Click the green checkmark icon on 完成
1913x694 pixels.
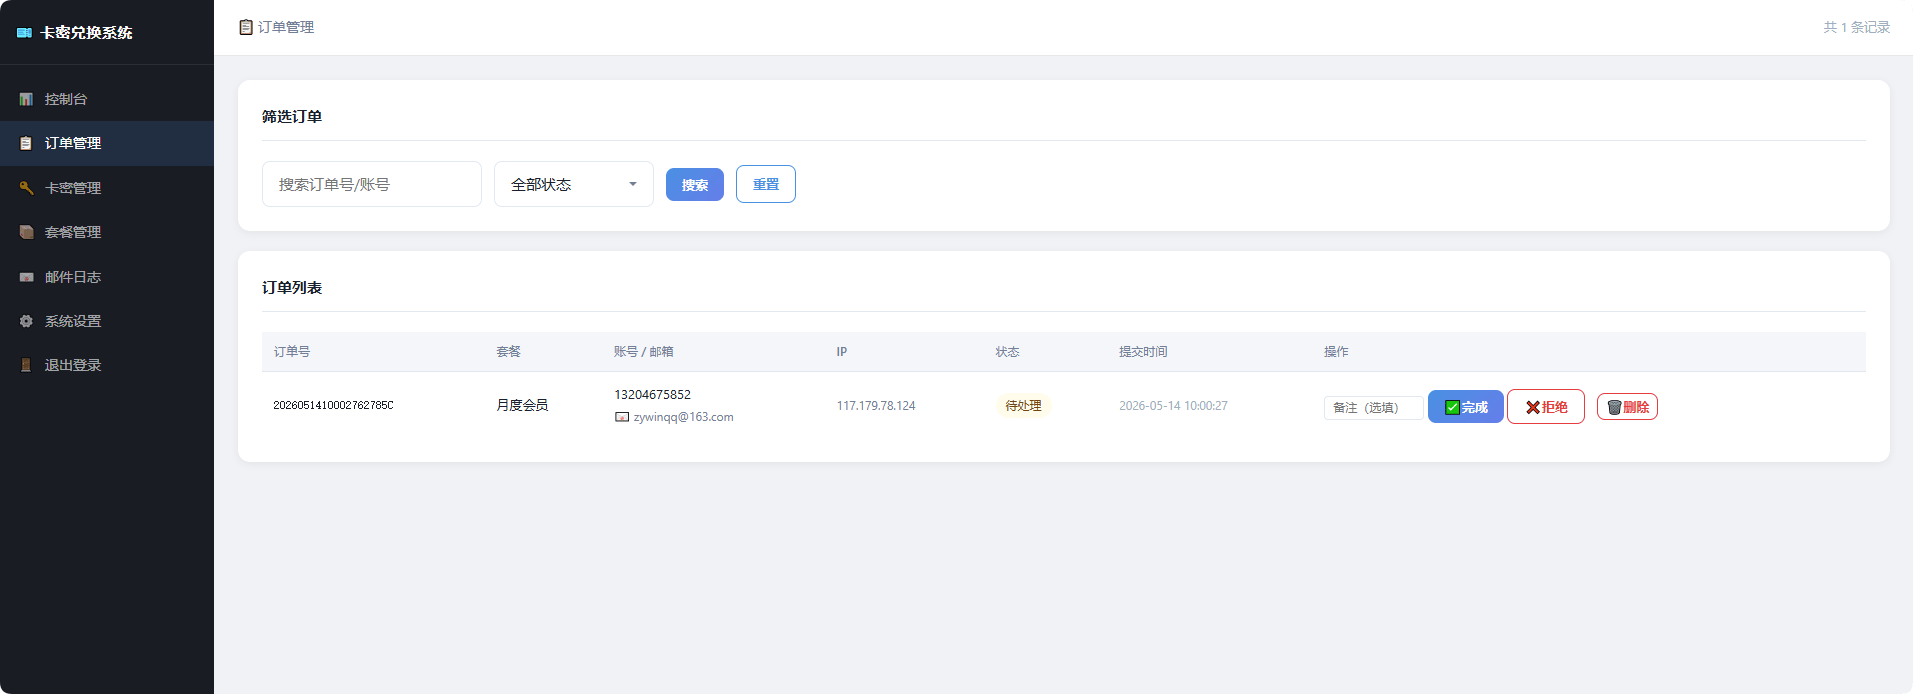coord(1452,407)
